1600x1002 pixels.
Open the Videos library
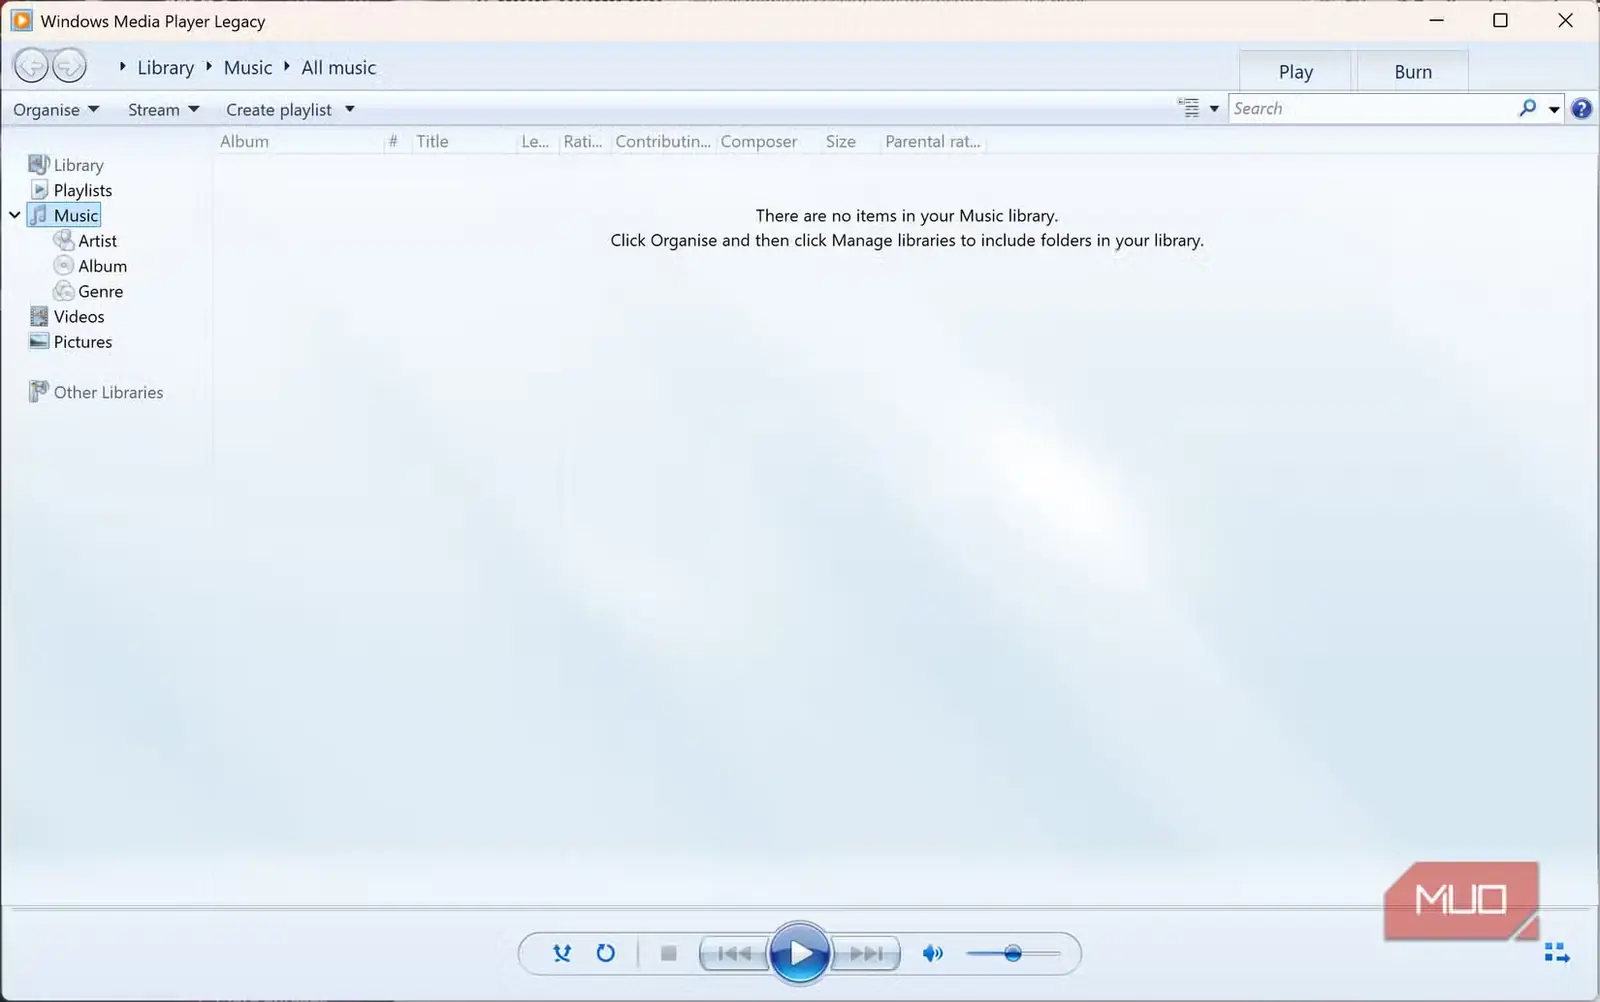point(67,317)
